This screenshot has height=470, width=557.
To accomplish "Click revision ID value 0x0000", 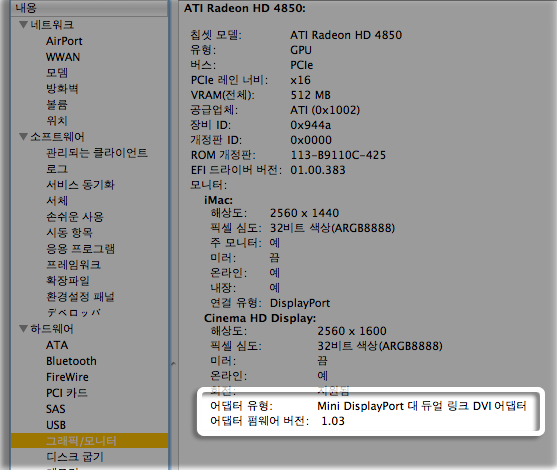I will tap(311, 140).
